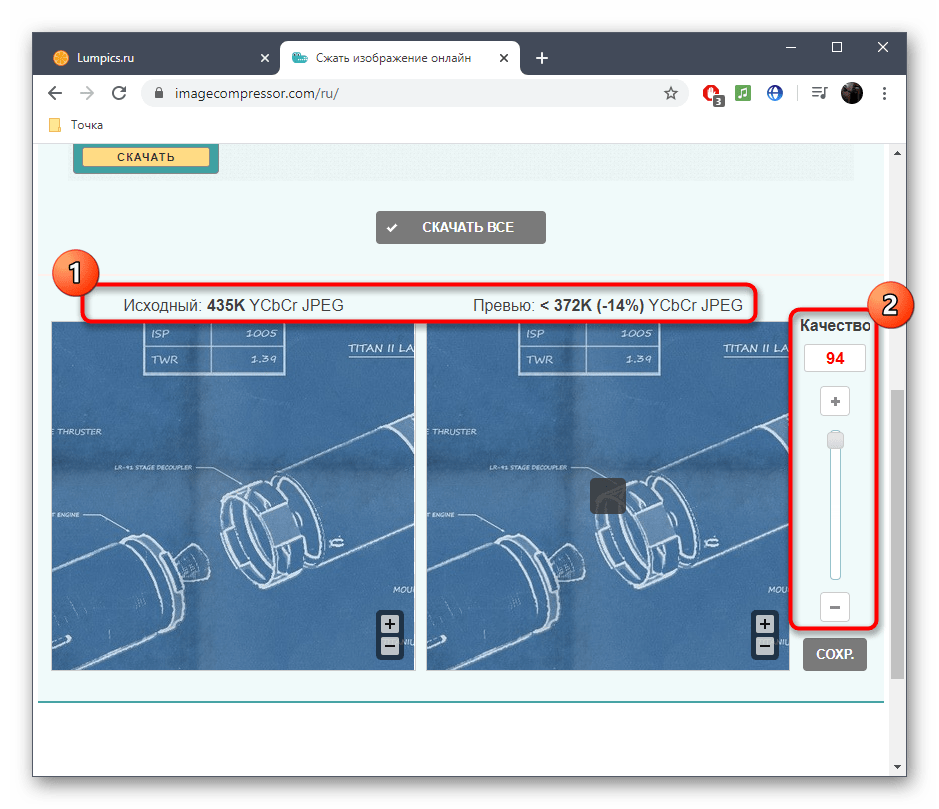Screen dimensions: 939x809
Task: Go back to the previous page
Action: 55,93
